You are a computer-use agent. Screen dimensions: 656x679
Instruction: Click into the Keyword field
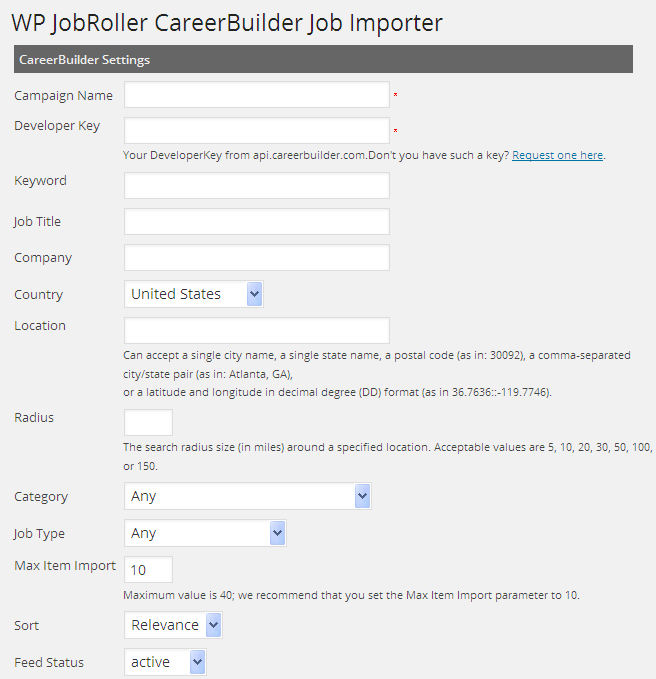click(256, 185)
